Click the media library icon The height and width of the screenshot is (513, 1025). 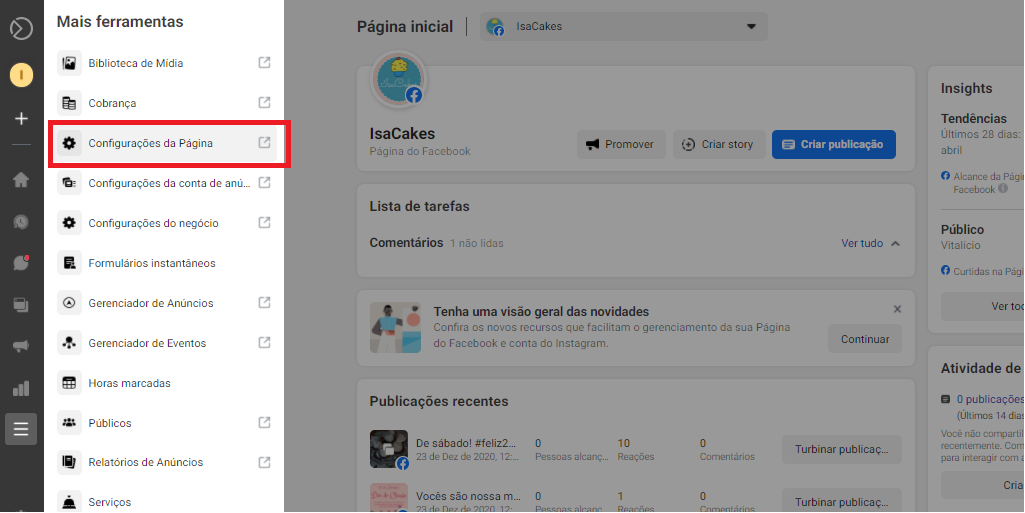click(69, 63)
